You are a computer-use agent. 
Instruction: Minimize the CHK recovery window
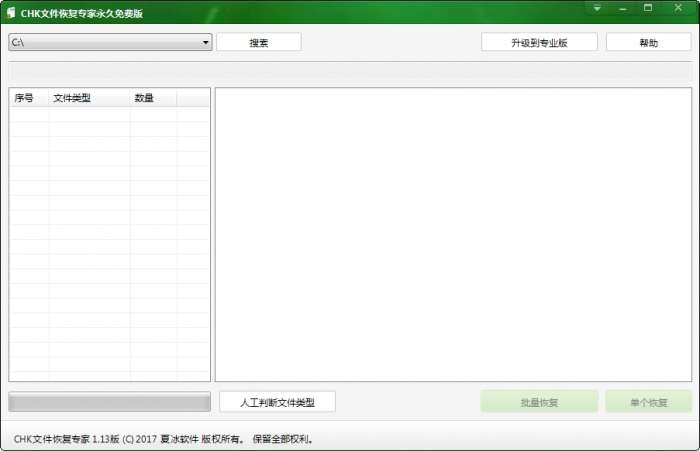pos(623,8)
